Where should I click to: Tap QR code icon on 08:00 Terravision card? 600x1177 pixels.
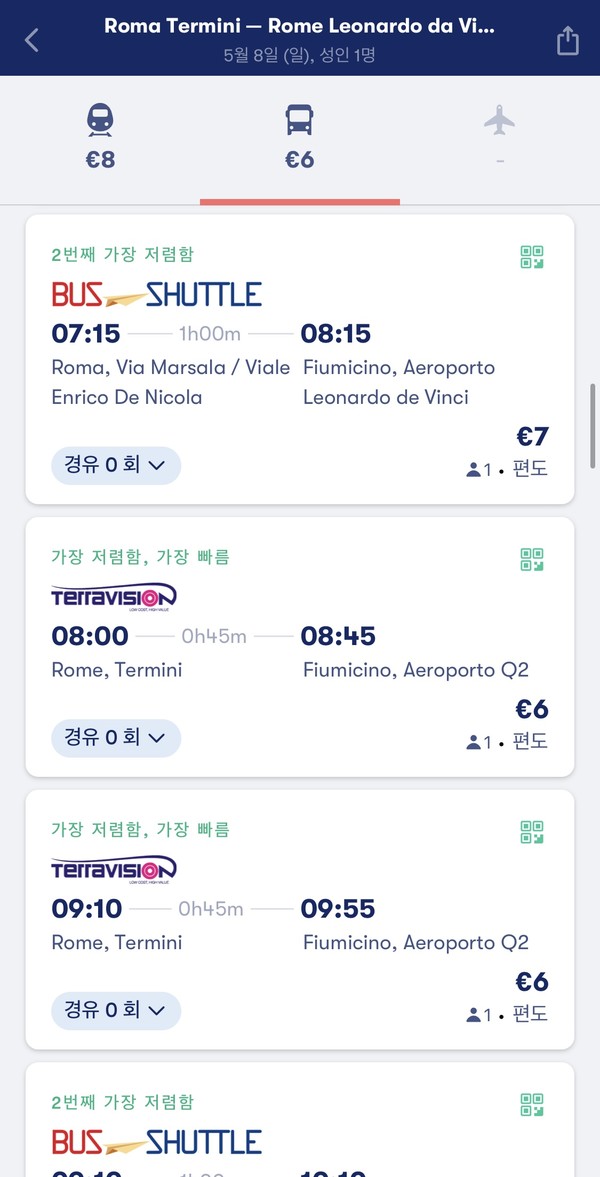point(532,559)
